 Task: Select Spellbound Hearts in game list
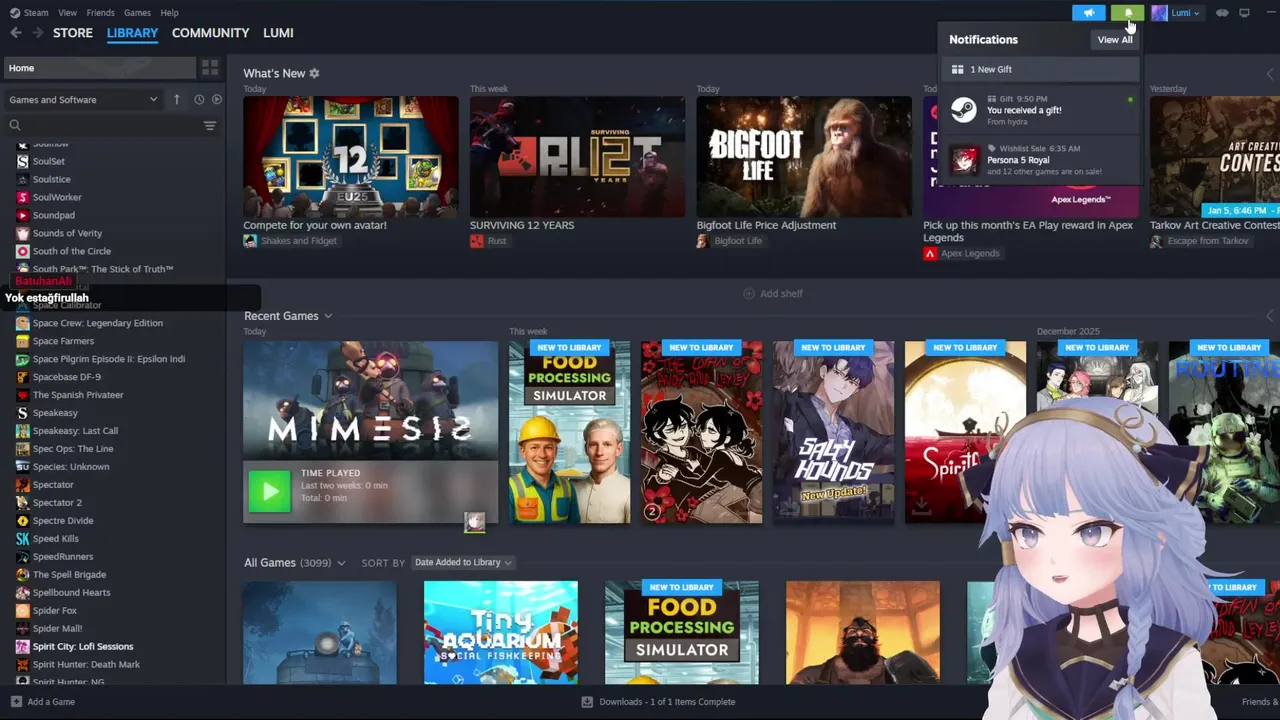[71, 593]
